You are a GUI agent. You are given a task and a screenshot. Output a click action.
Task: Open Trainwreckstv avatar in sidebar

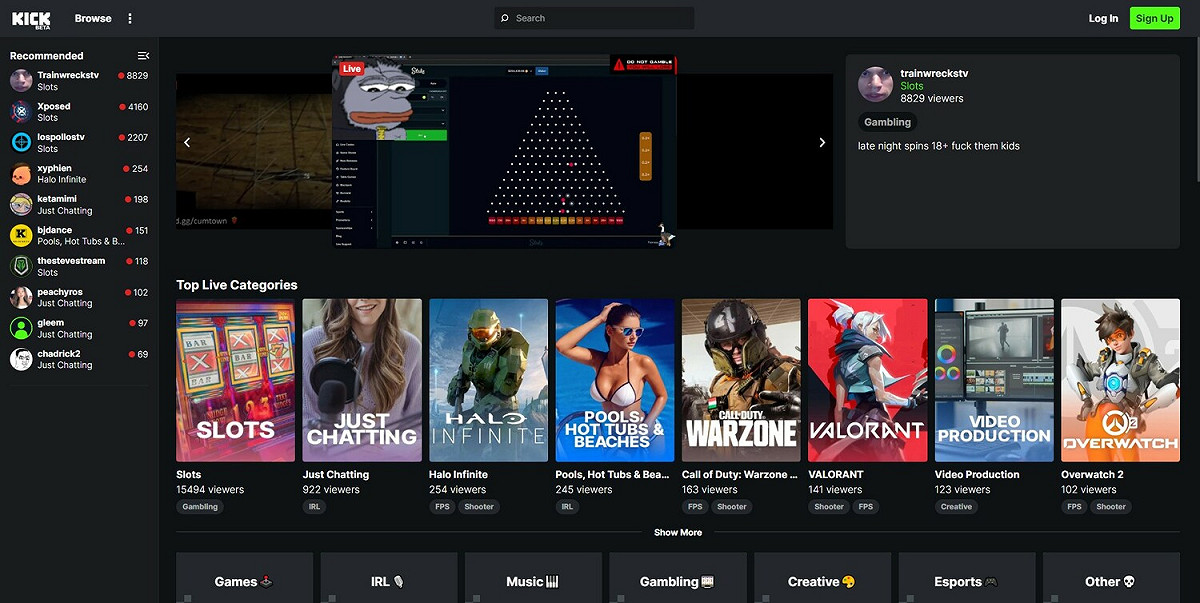point(21,81)
